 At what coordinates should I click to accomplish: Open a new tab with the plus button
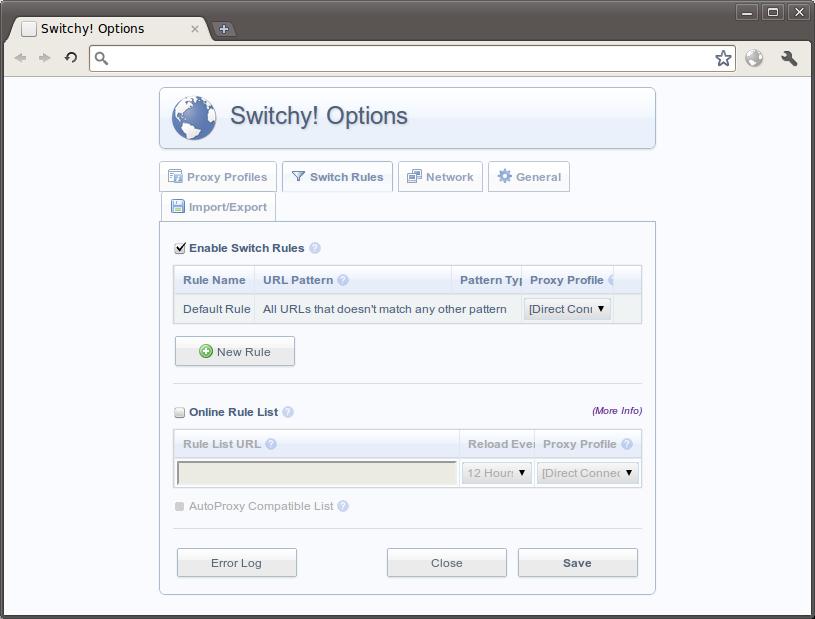(224, 29)
